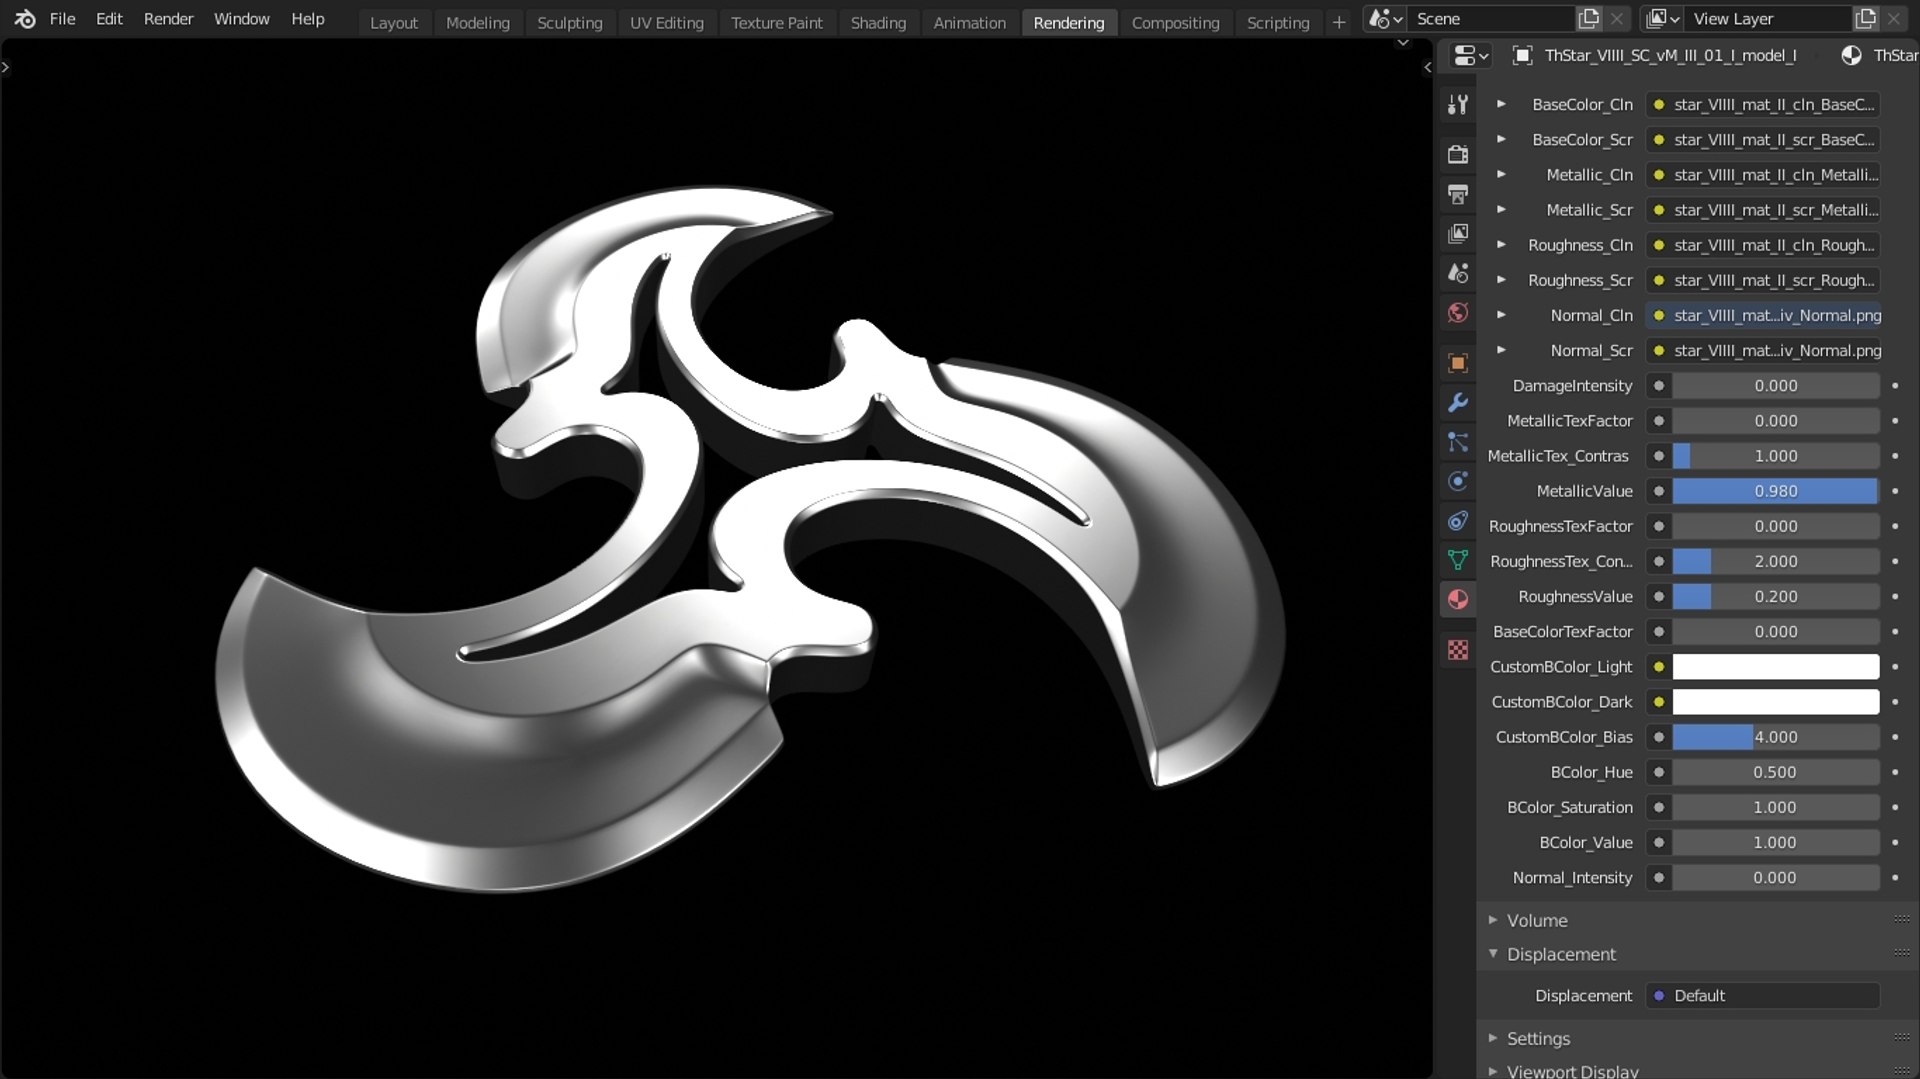Image resolution: width=1920 pixels, height=1079 pixels.
Task: Expand the BaseColor_Cln input
Action: click(x=1501, y=104)
